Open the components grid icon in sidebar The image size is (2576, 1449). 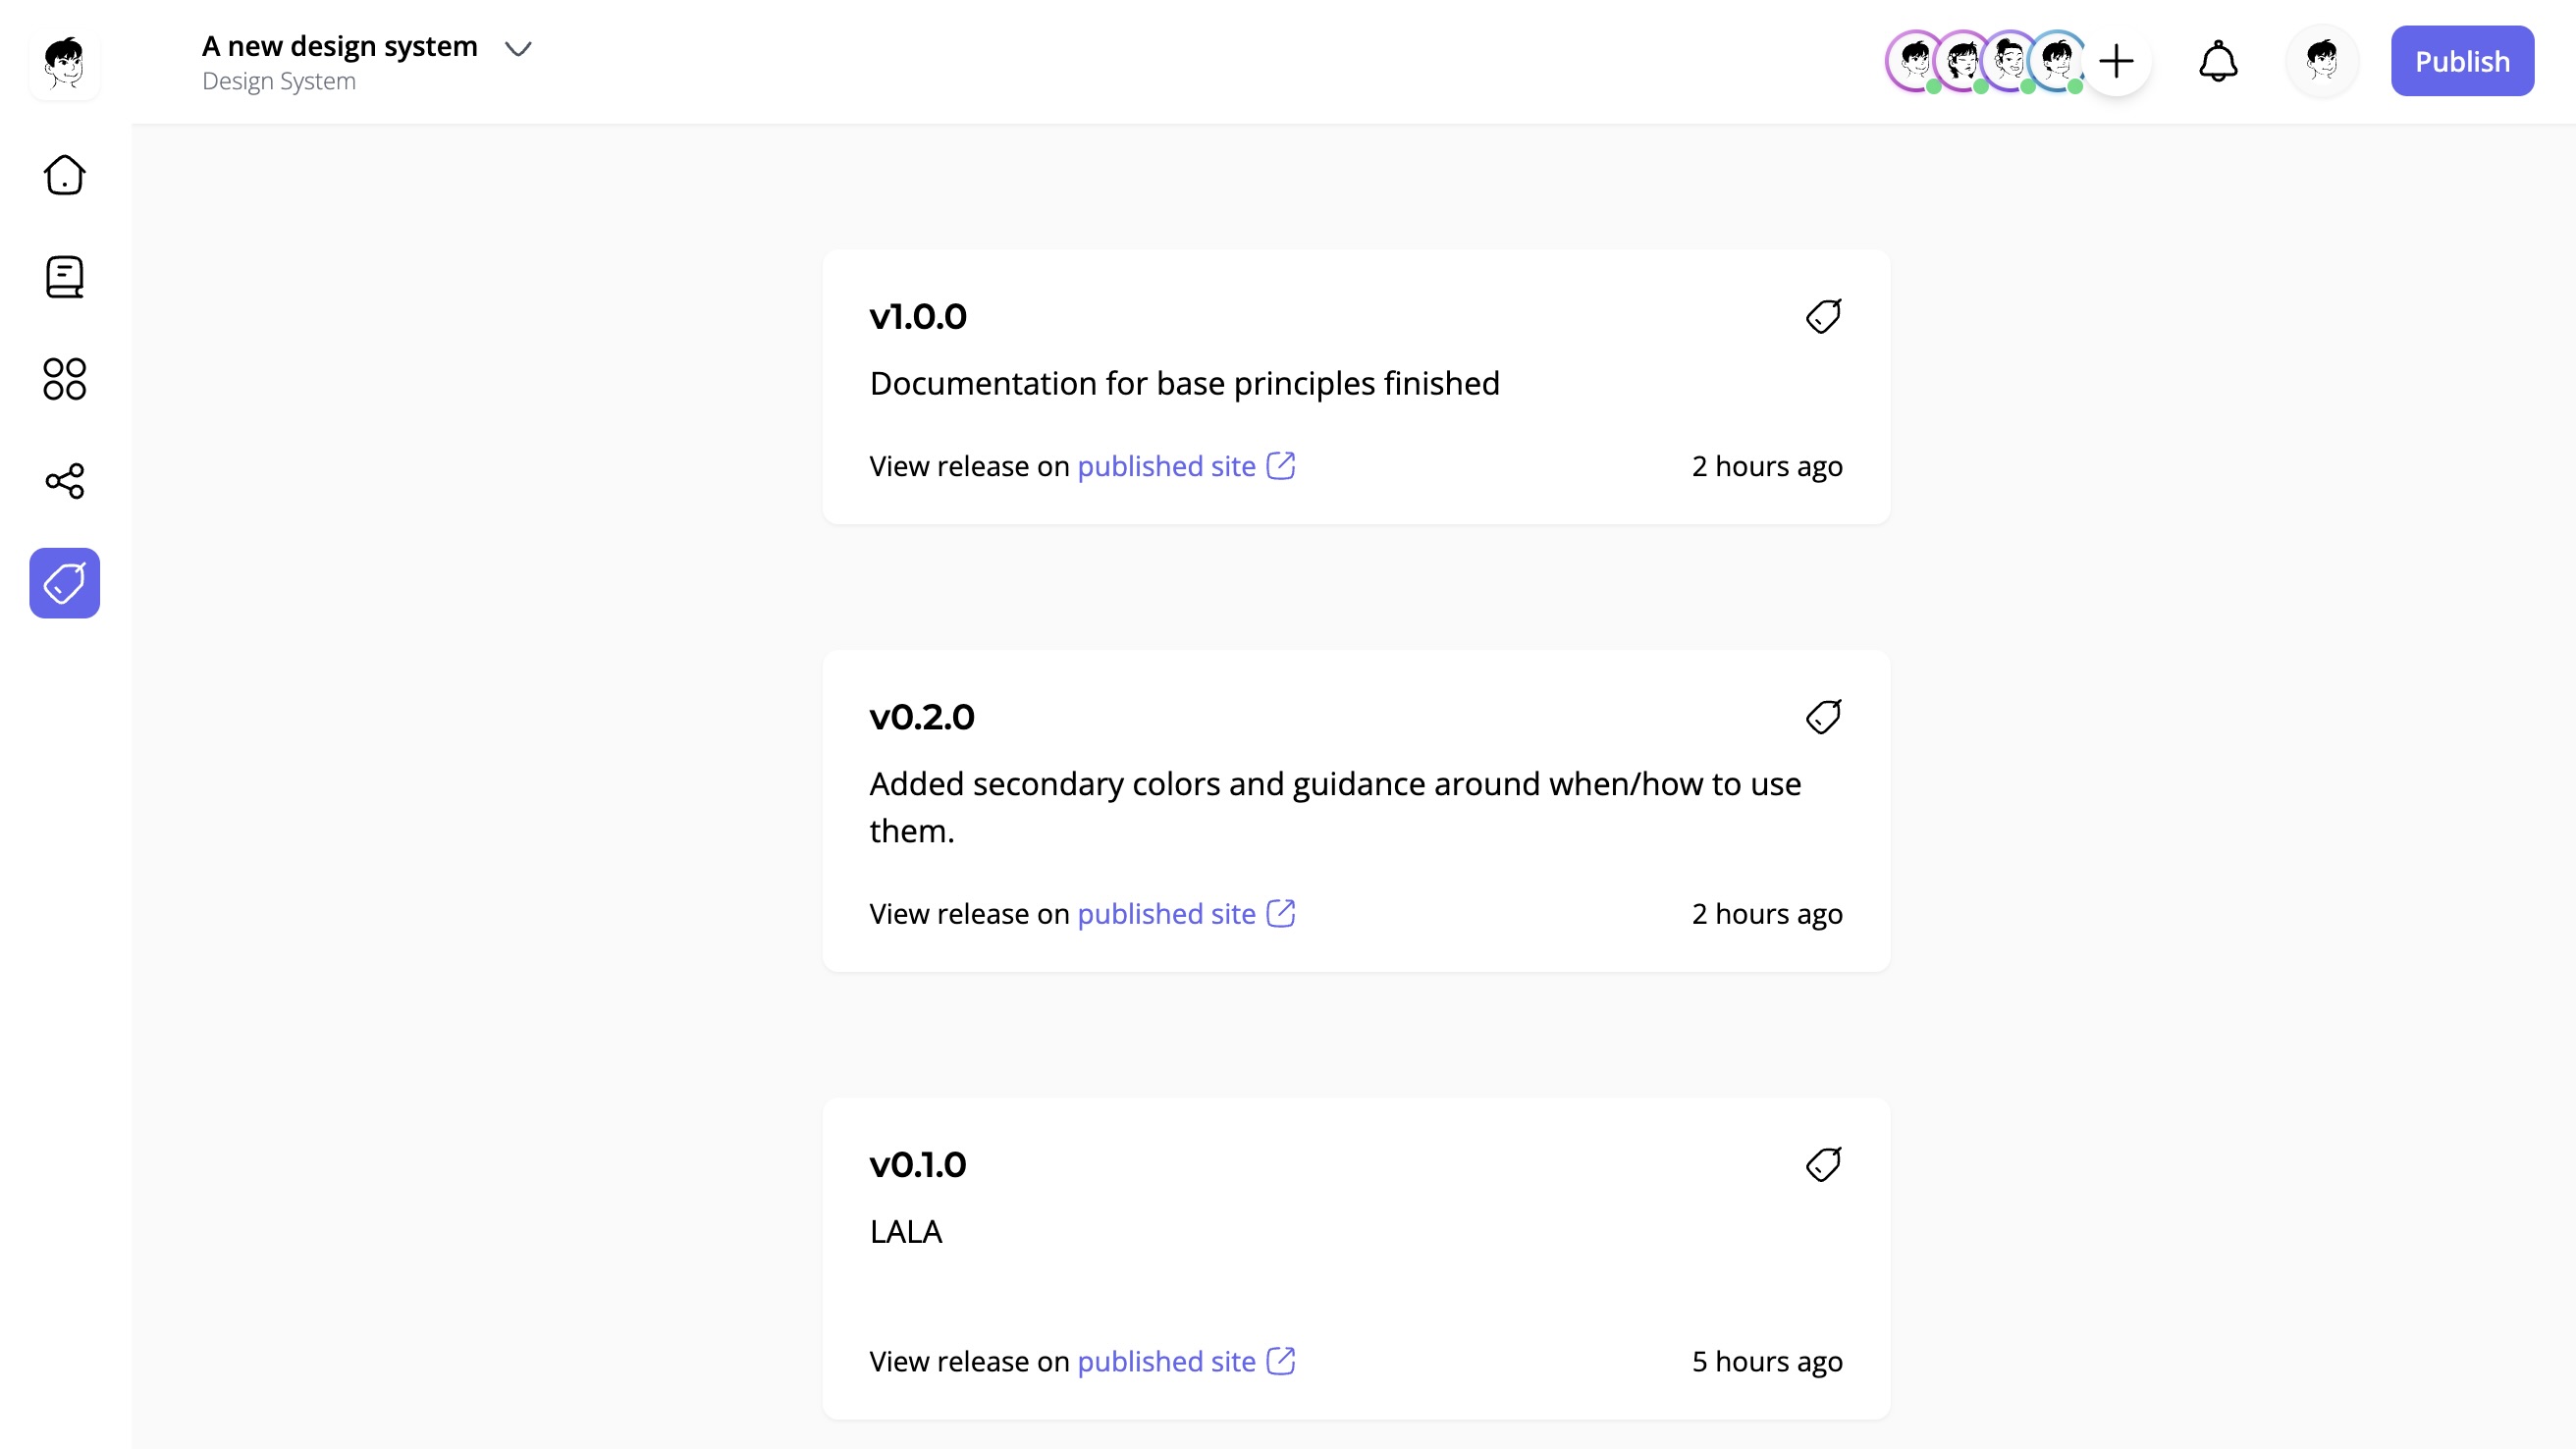pyautogui.click(x=65, y=379)
